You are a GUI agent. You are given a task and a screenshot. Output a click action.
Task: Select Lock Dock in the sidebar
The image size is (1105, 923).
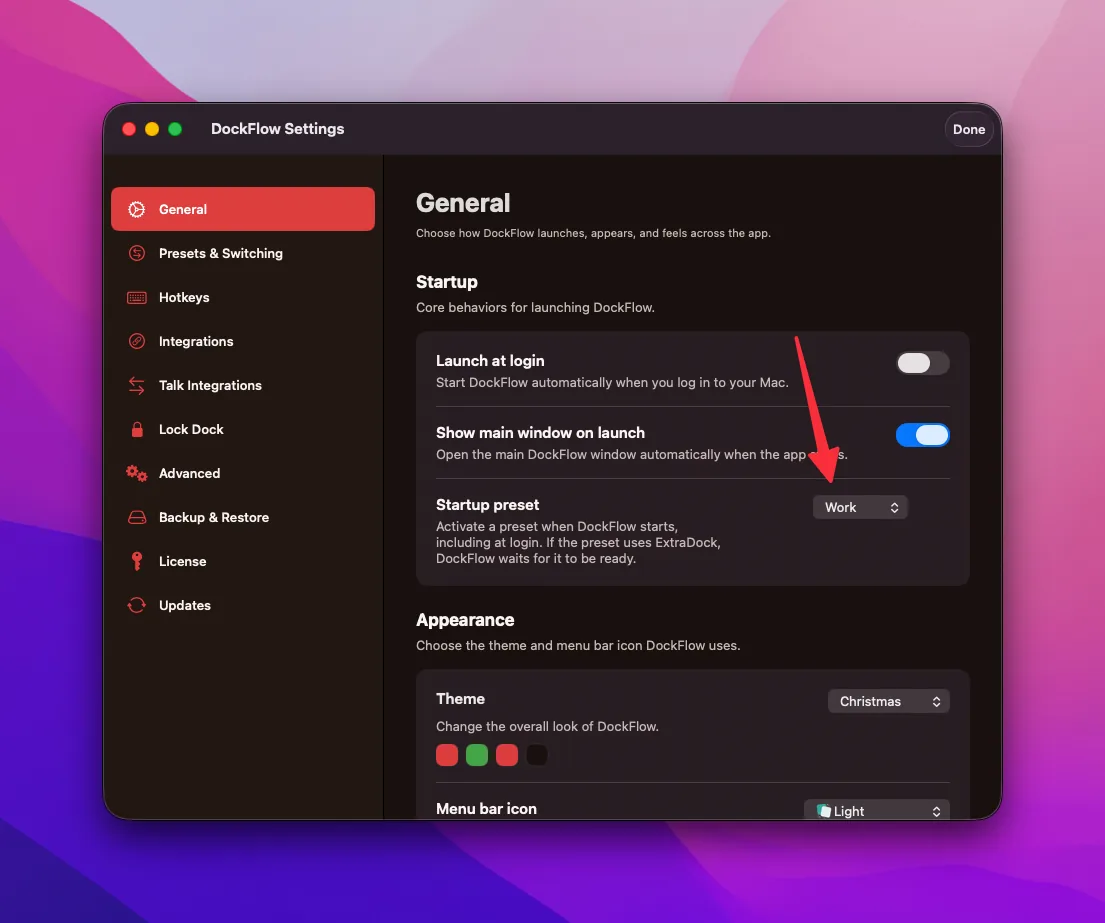(x=242, y=429)
